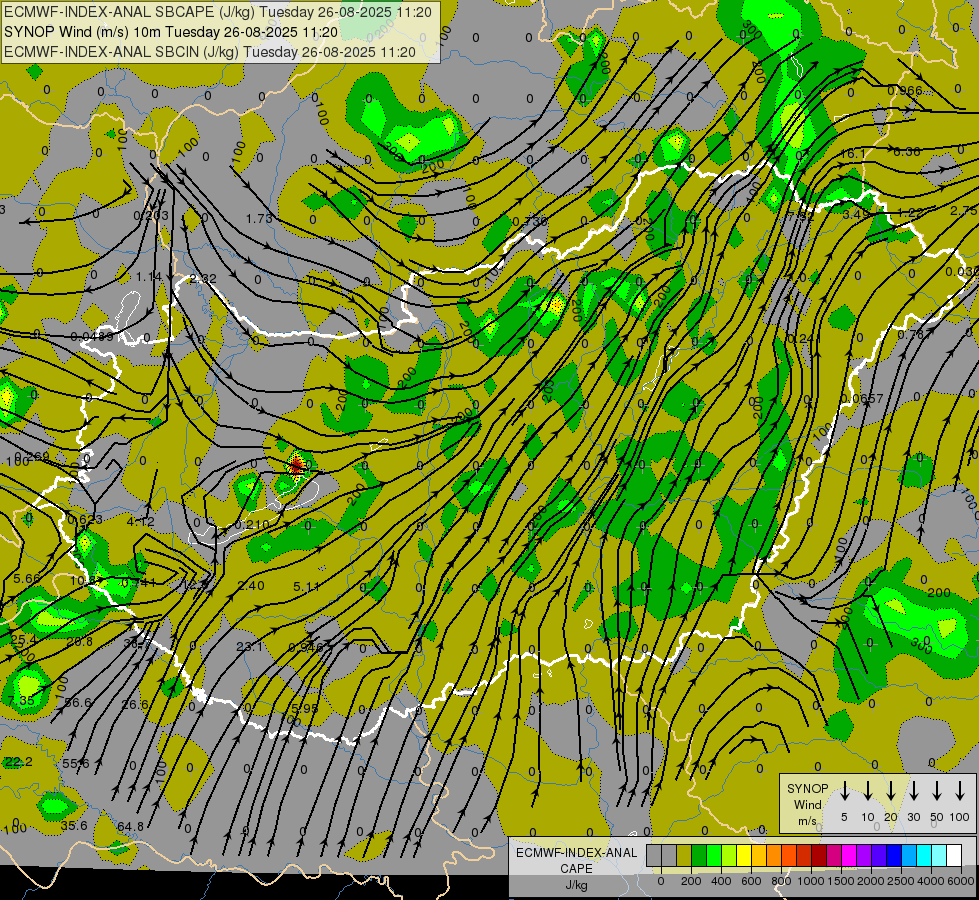
Task: Click the 5 m/s wind arrow in legend
Action: click(844, 791)
